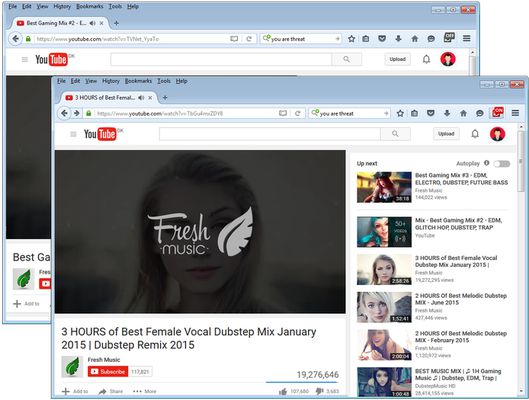Click thumbs down dislike icon below video
Viewport: 529px width, 400px height.
click(x=319, y=391)
